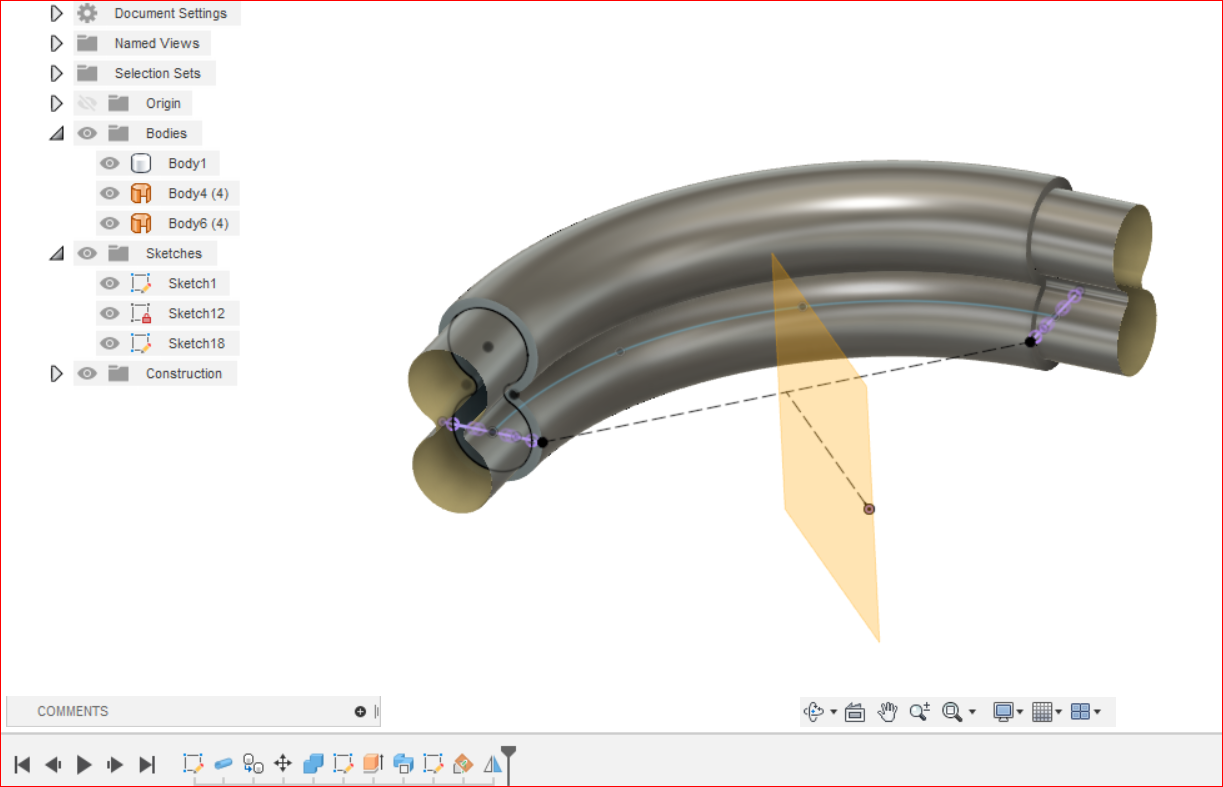The width and height of the screenshot is (1223, 787).
Task: Expand the Named Views folder
Action: coord(57,43)
